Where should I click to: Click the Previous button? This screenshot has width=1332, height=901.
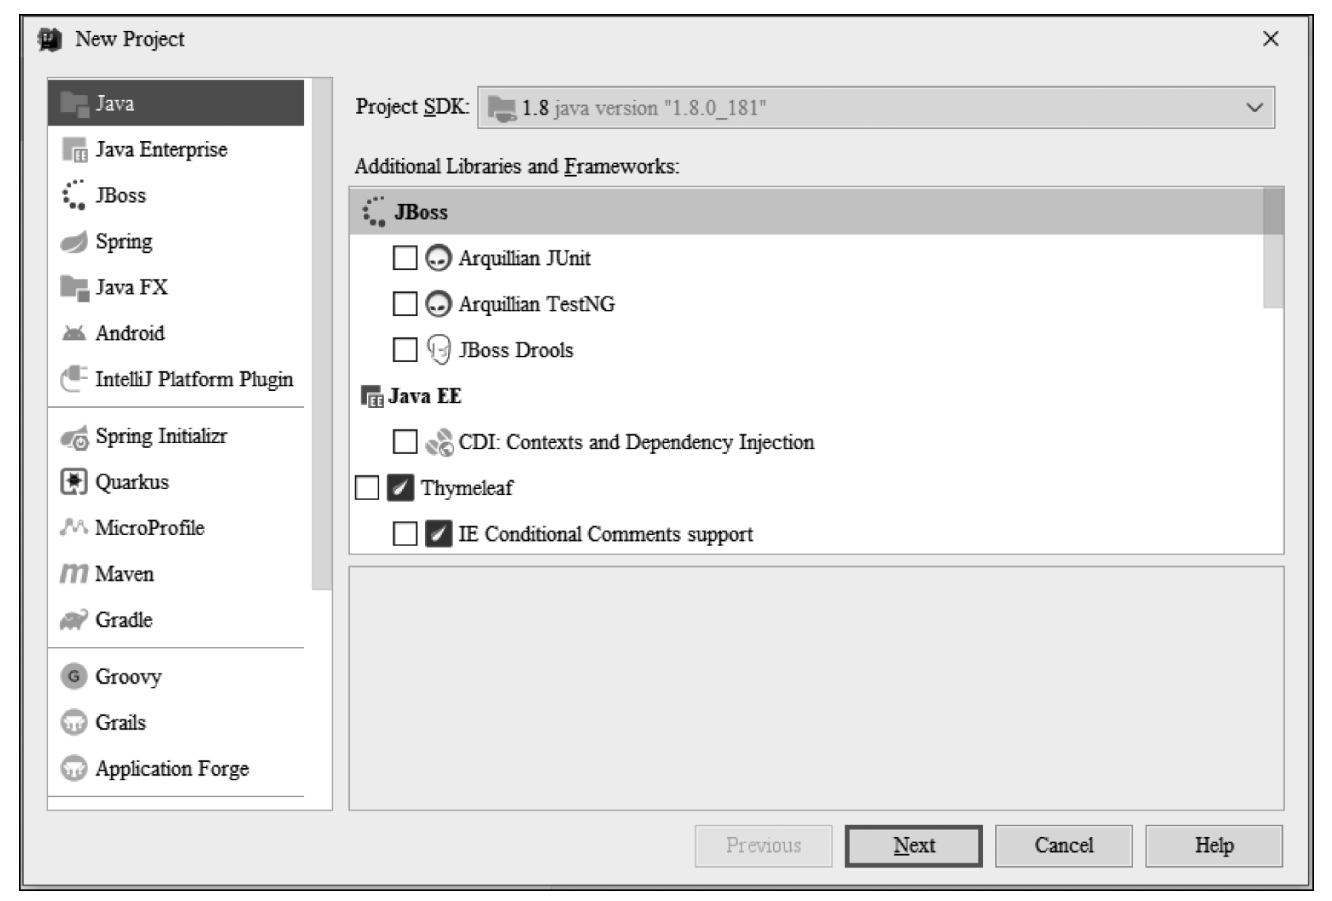pos(764,846)
